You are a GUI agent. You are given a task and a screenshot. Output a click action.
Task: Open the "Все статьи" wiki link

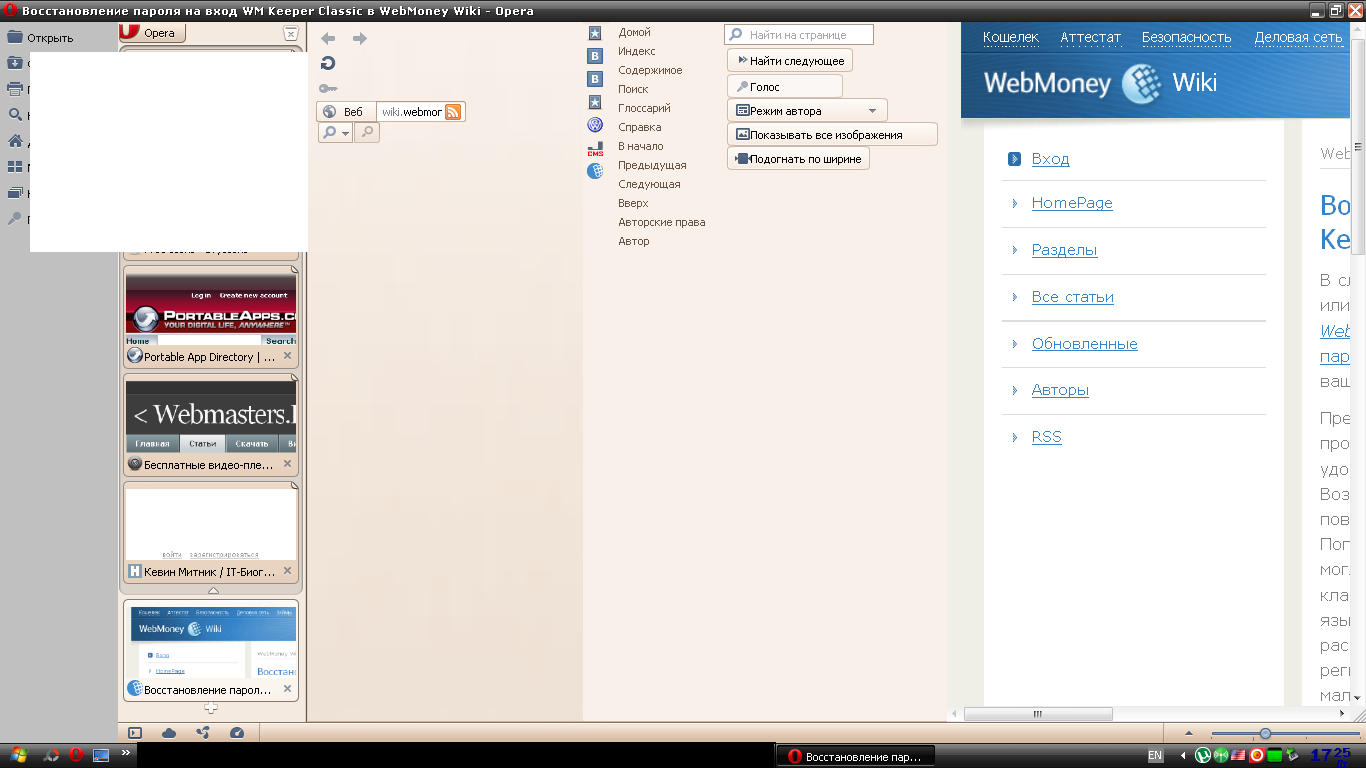(1072, 297)
